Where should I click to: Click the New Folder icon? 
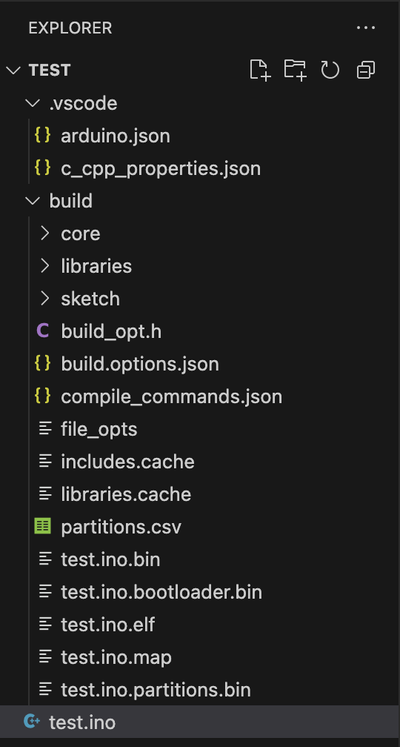[295, 70]
